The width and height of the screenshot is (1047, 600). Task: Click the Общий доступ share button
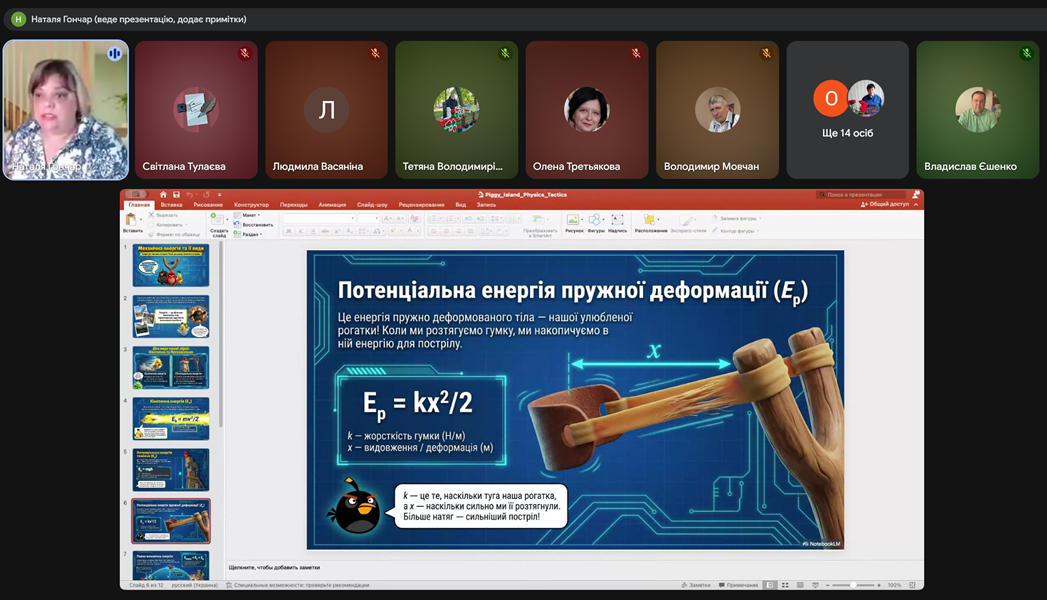tap(885, 204)
